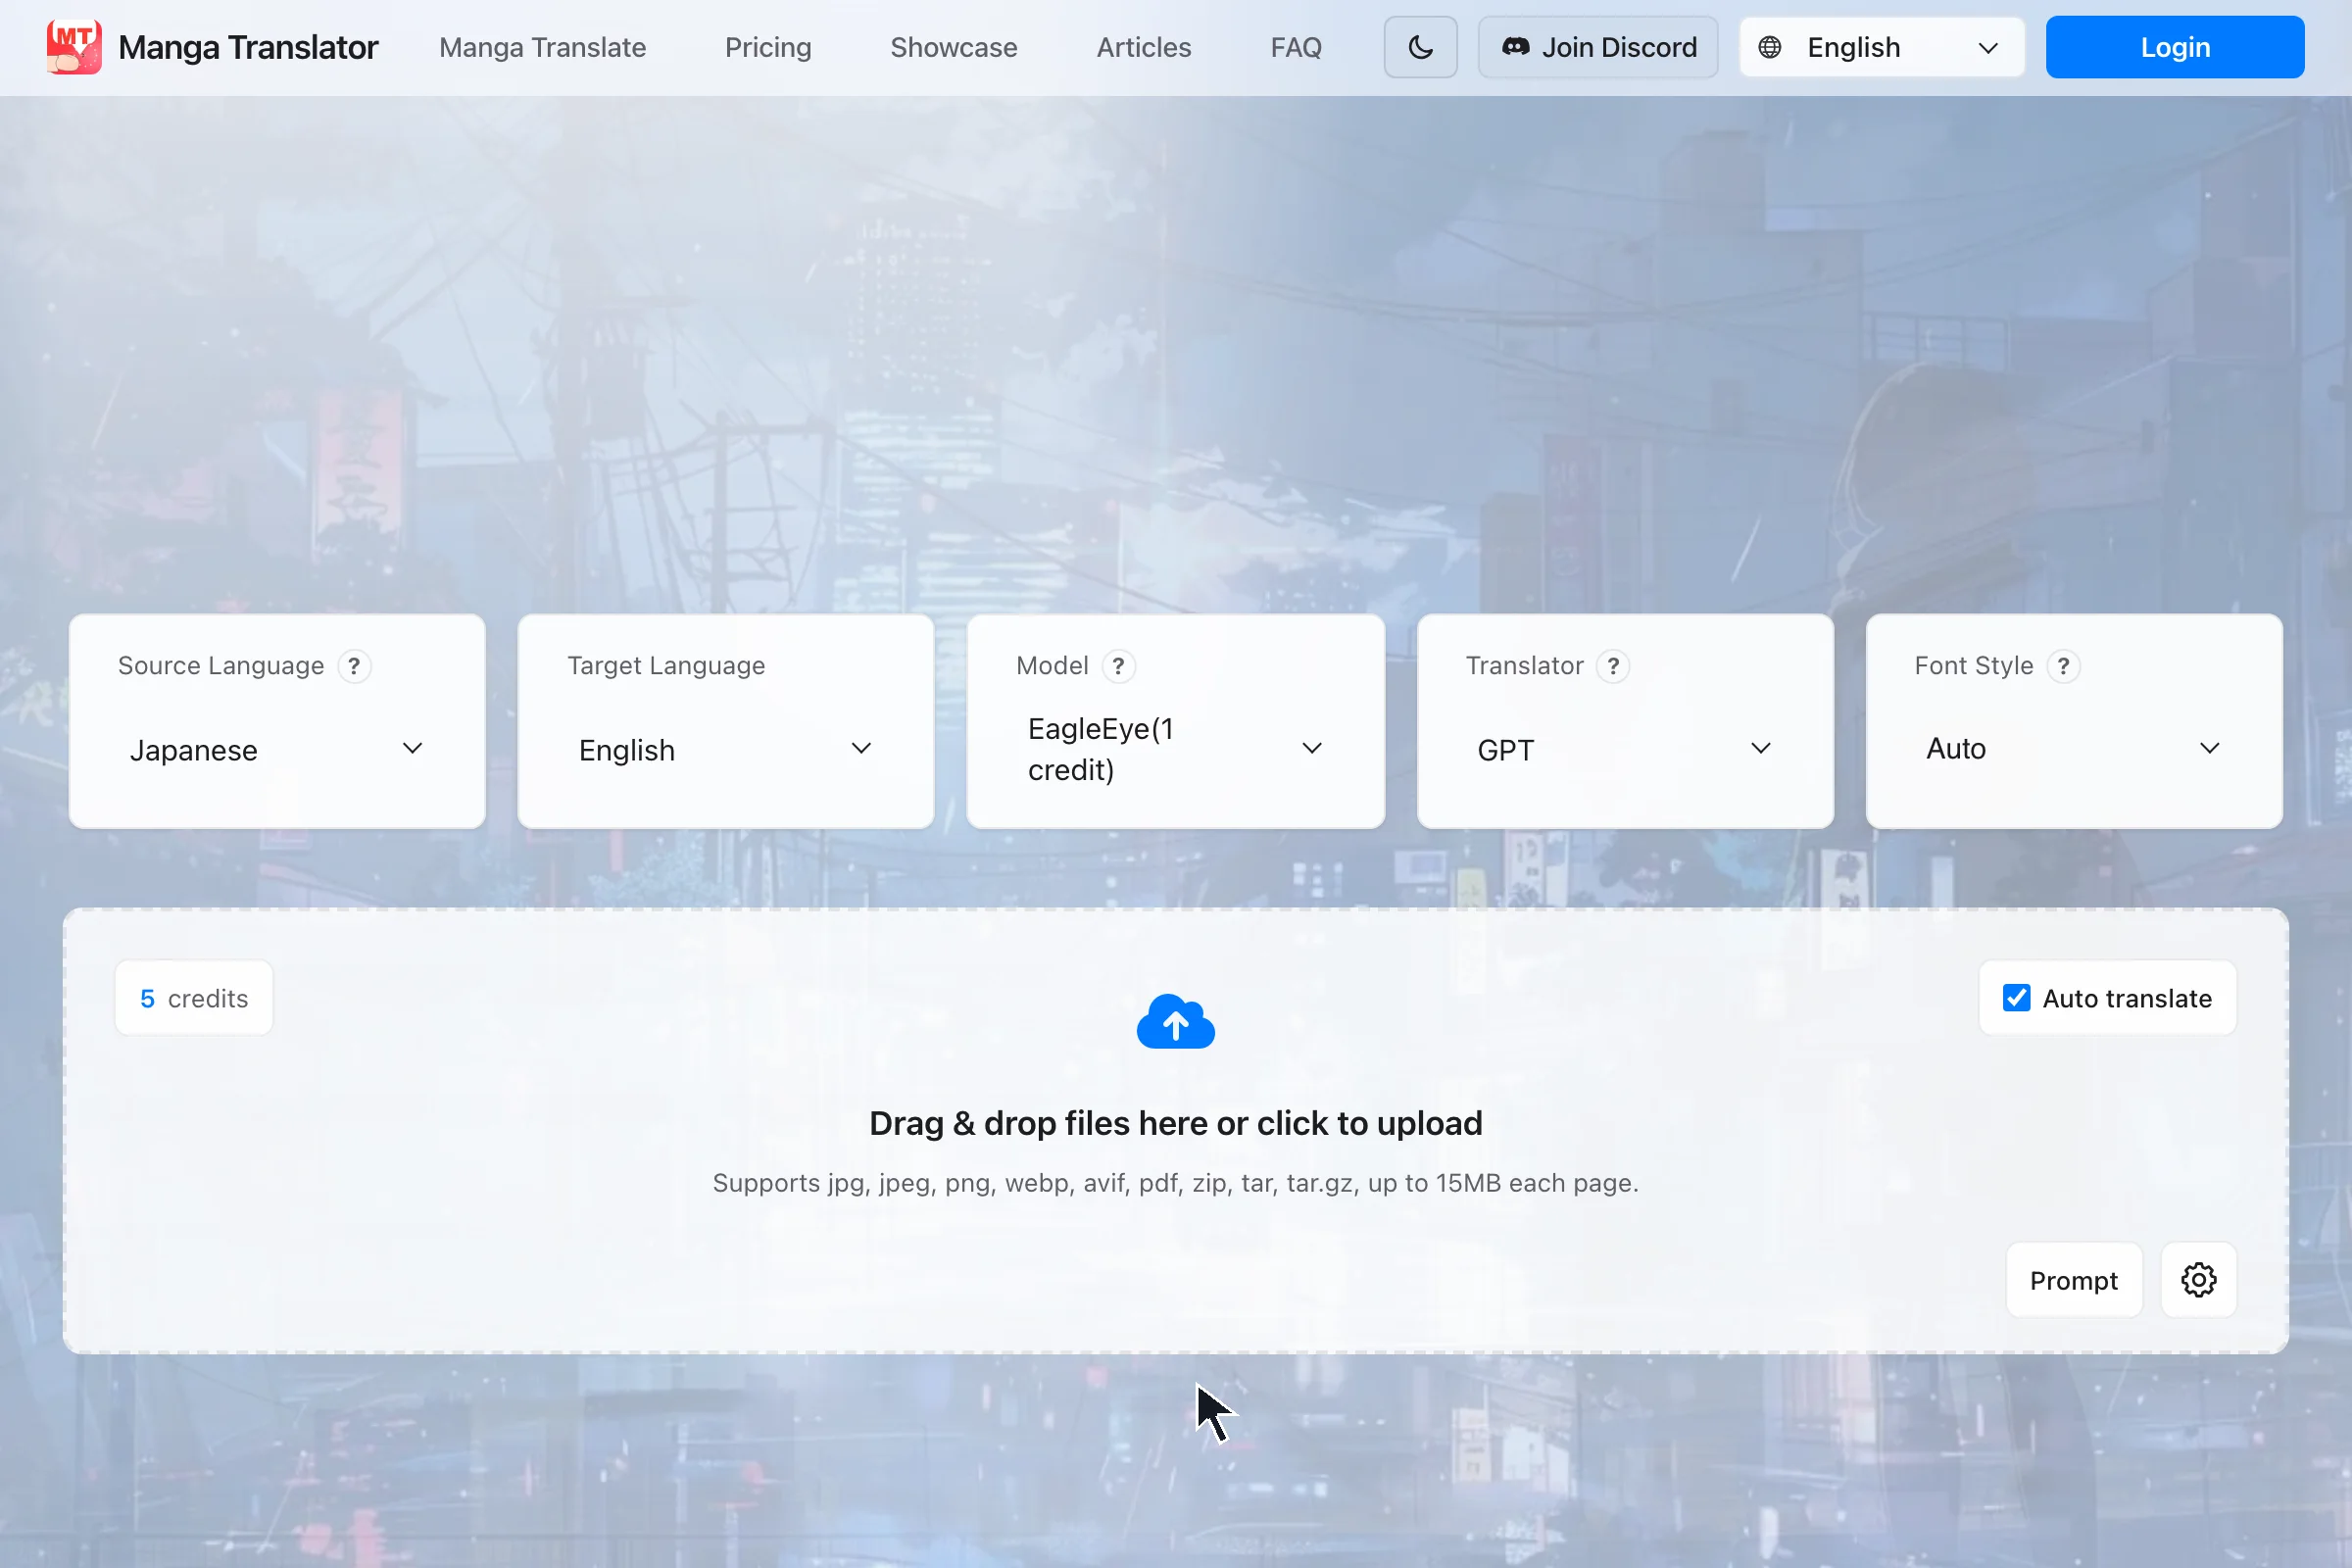
Task: Open the Prompt button
Action: (2074, 1280)
